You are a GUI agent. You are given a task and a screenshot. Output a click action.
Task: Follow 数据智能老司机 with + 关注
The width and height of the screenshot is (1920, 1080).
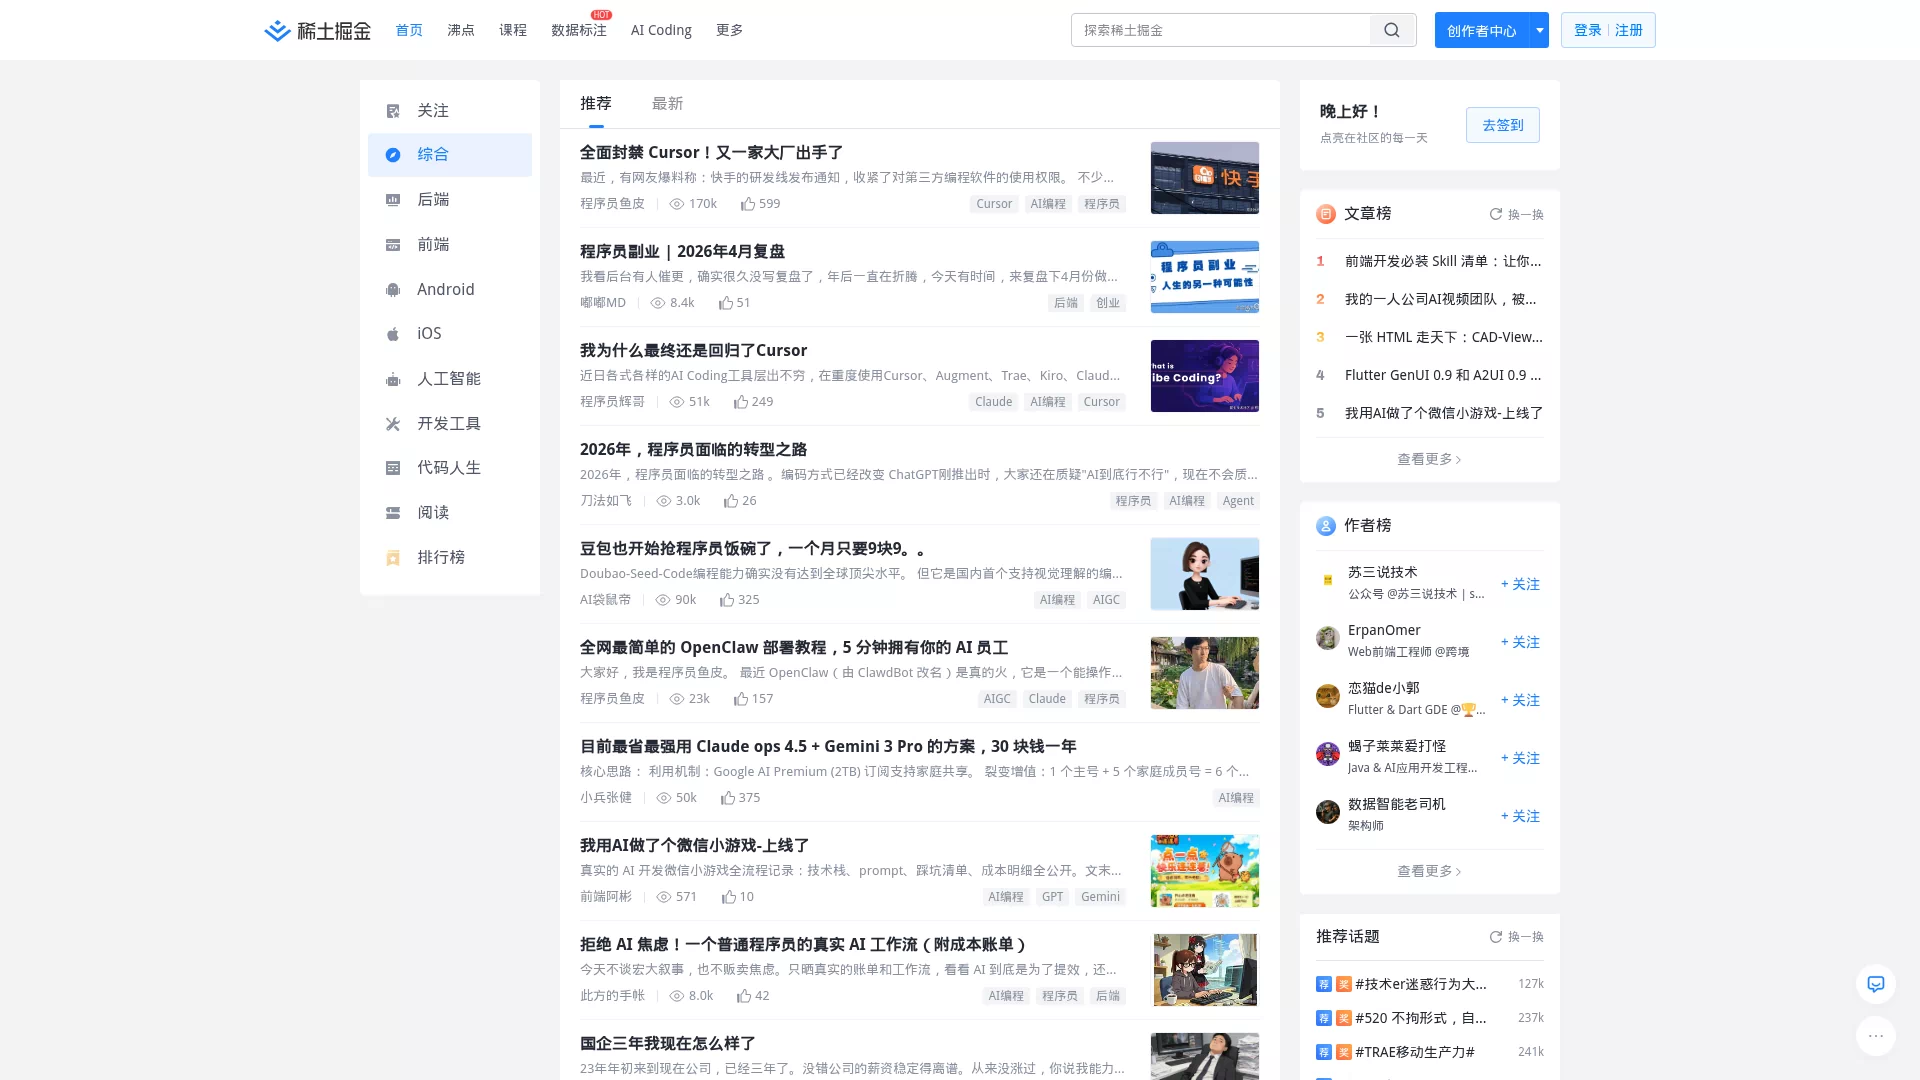(x=1520, y=816)
